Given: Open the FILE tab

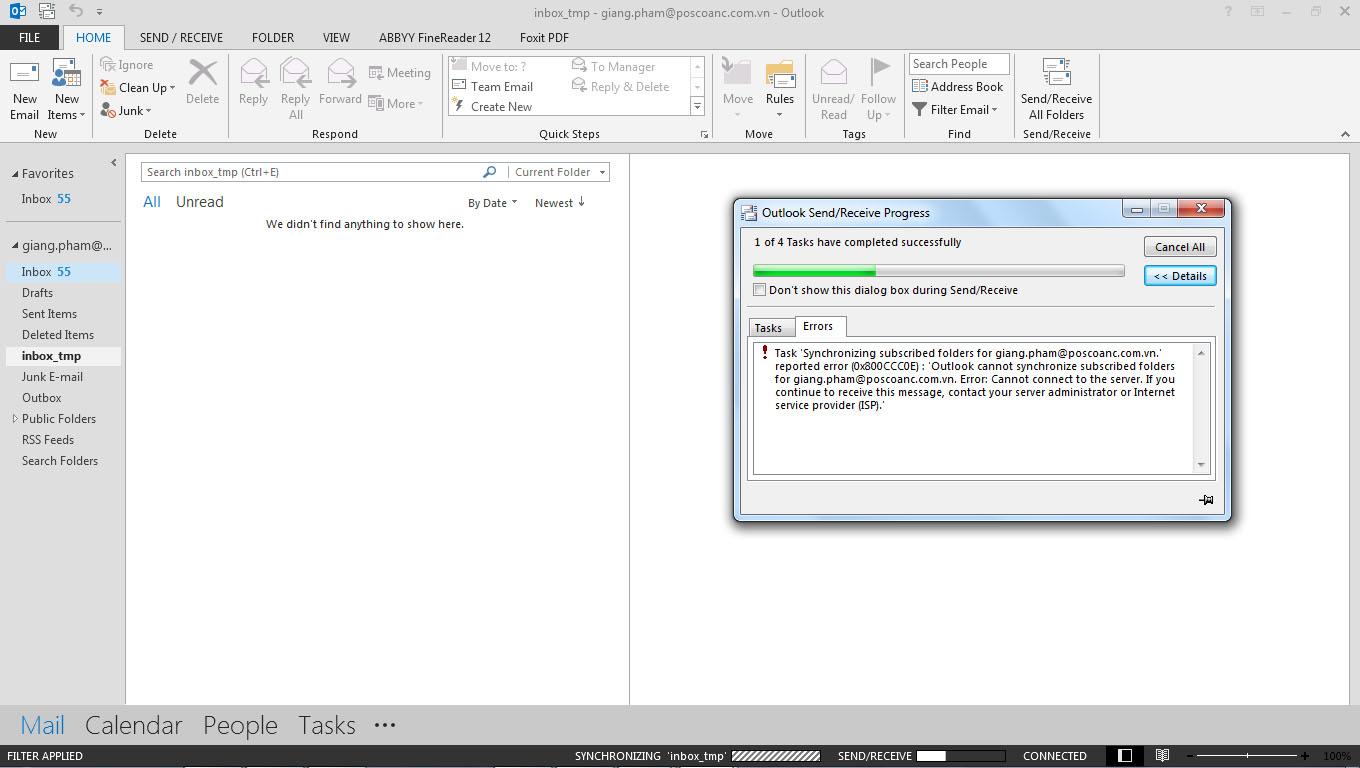Looking at the screenshot, I should click(29, 38).
